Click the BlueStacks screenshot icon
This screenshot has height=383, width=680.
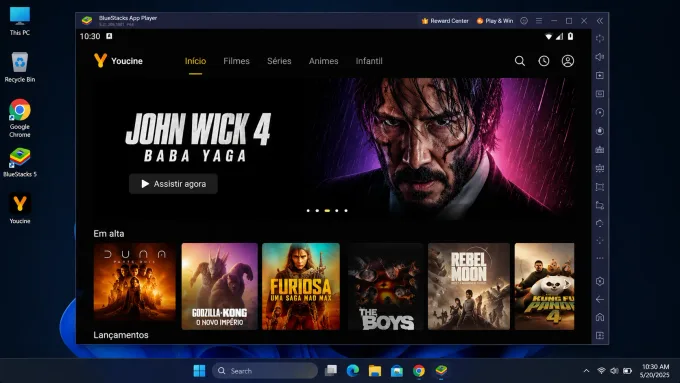pyautogui.click(x=600, y=187)
